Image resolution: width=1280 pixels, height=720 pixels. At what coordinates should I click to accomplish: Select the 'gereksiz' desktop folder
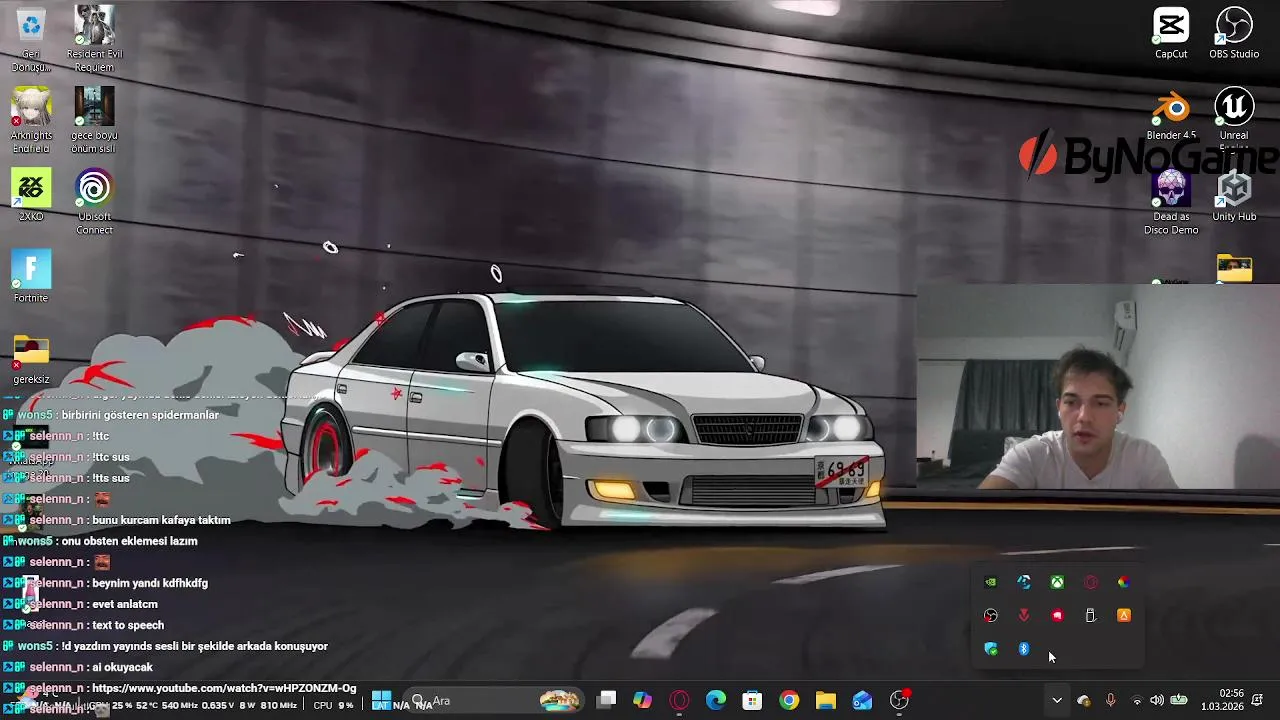pos(31,359)
